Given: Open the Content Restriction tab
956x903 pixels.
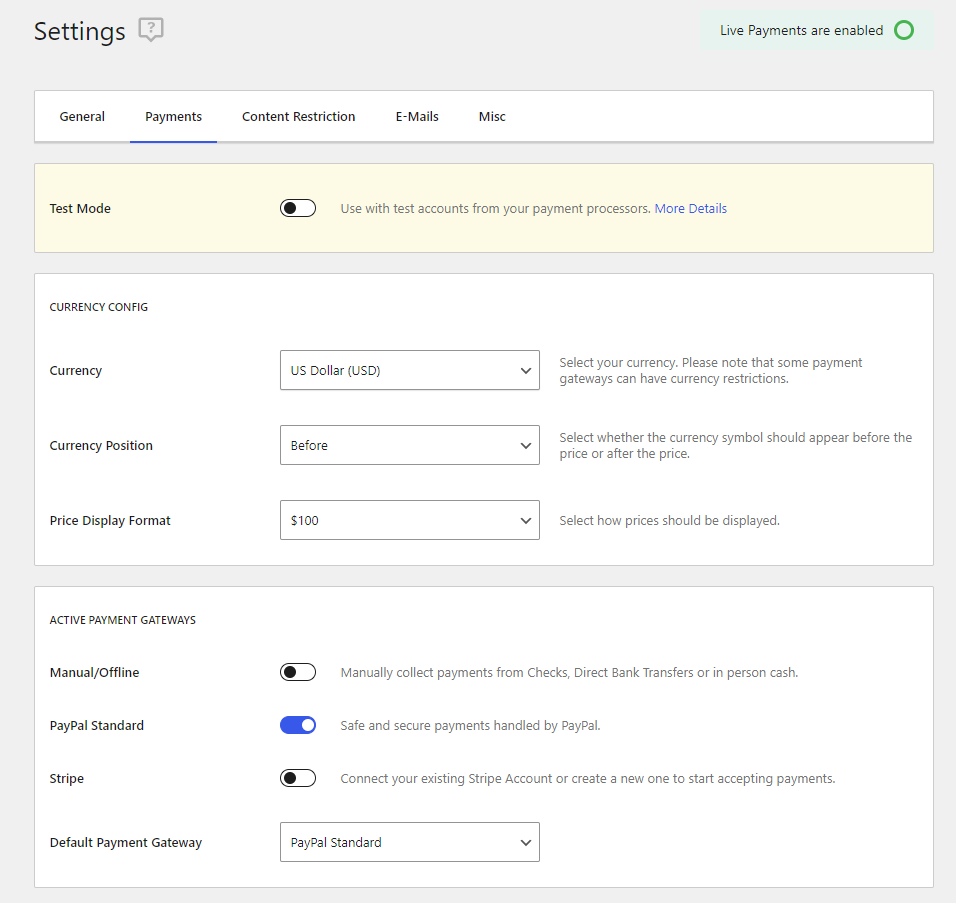Looking at the screenshot, I should (x=298, y=116).
